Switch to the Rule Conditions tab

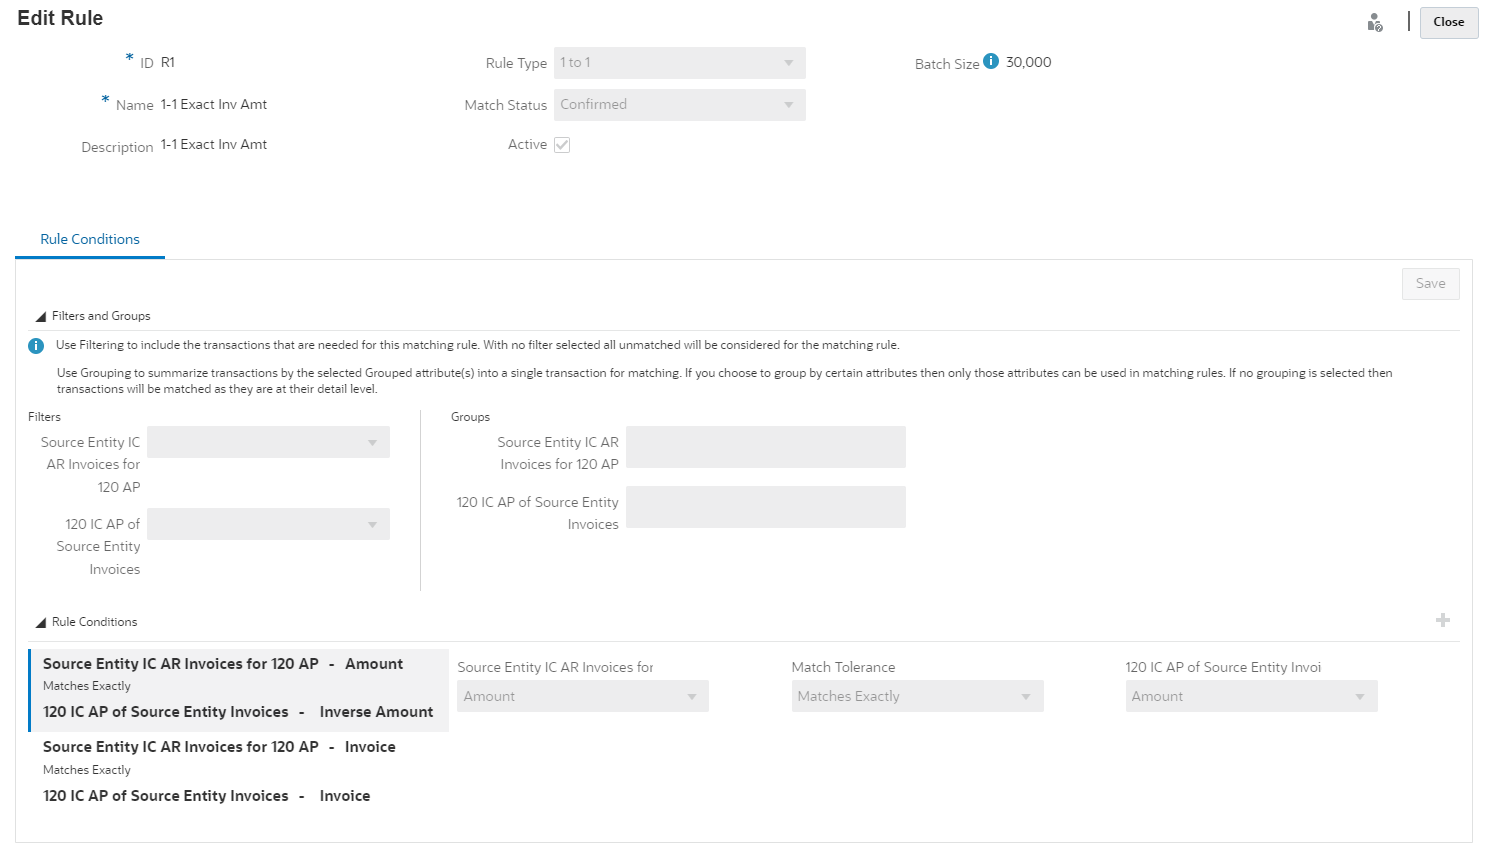click(x=90, y=240)
